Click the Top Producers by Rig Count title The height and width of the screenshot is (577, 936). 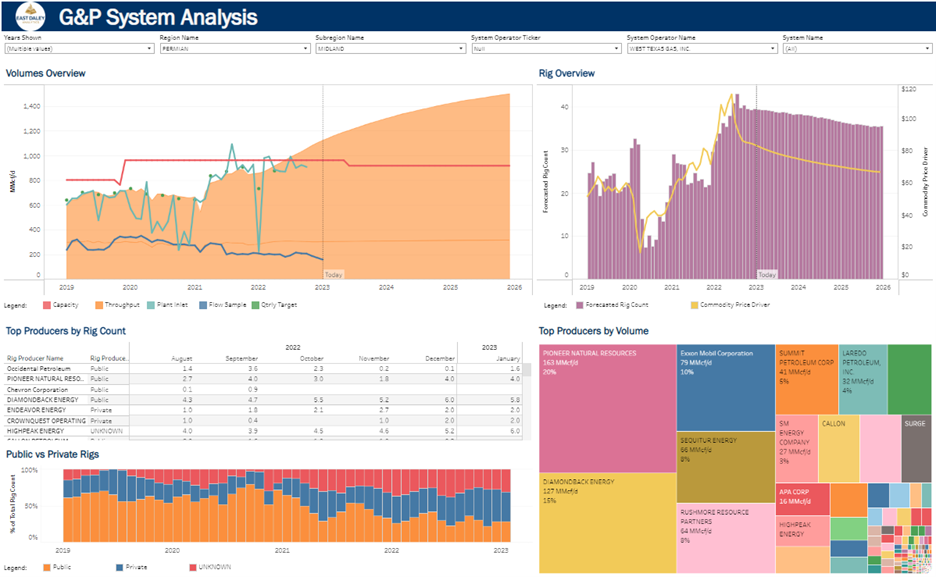(66, 331)
